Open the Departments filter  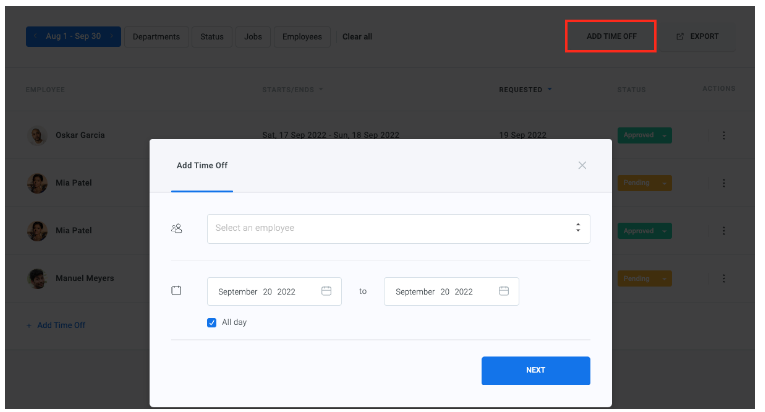[156, 37]
